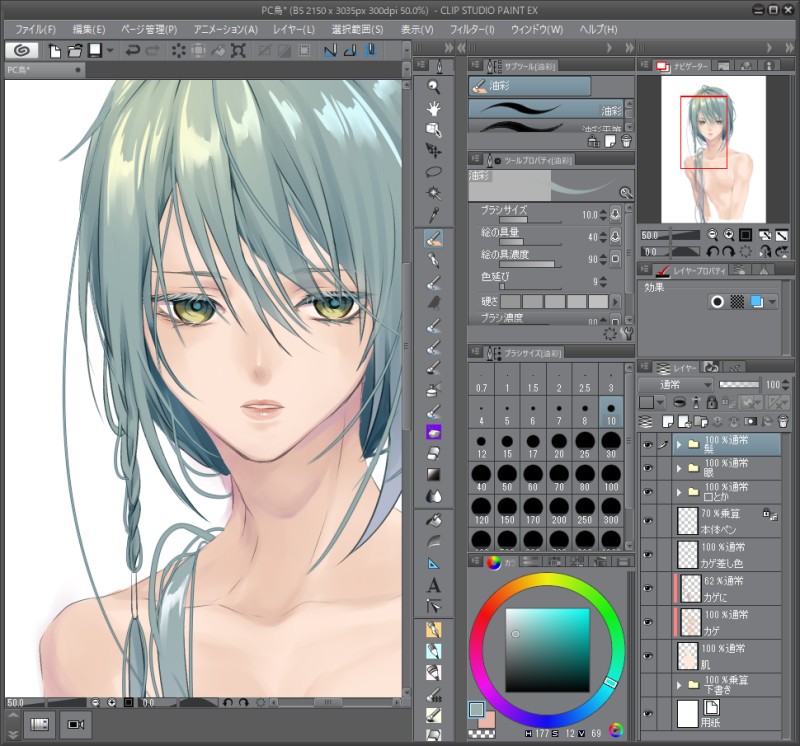Open layer color dropdown in Layer Property

coord(772,302)
